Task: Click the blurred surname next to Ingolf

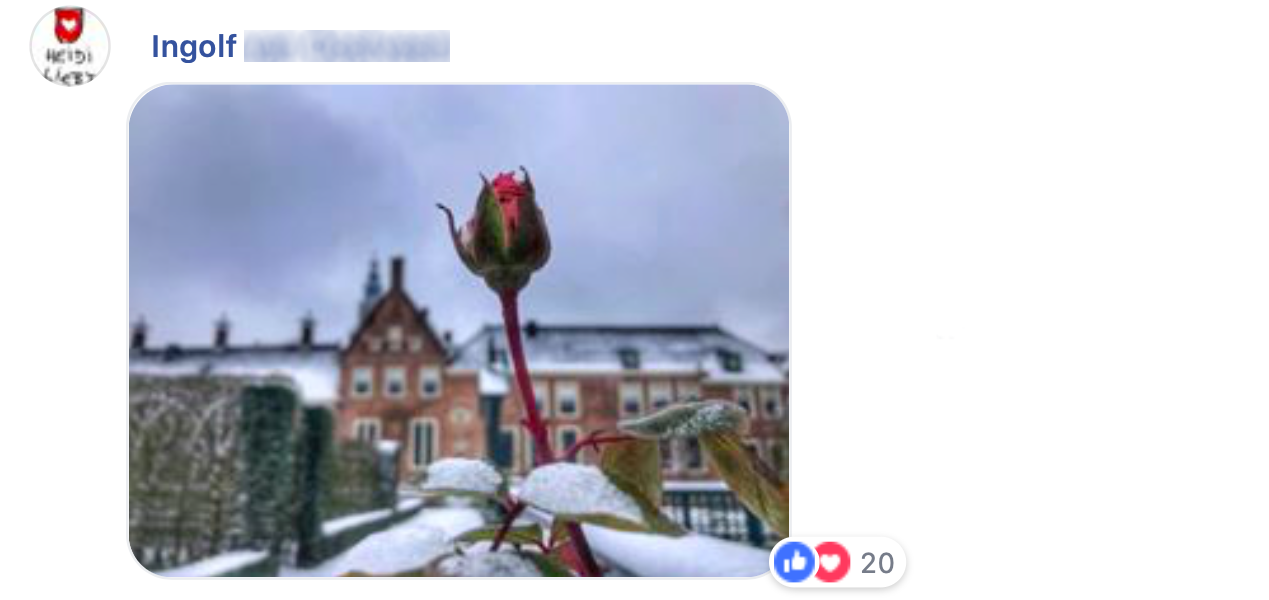Action: [347, 46]
